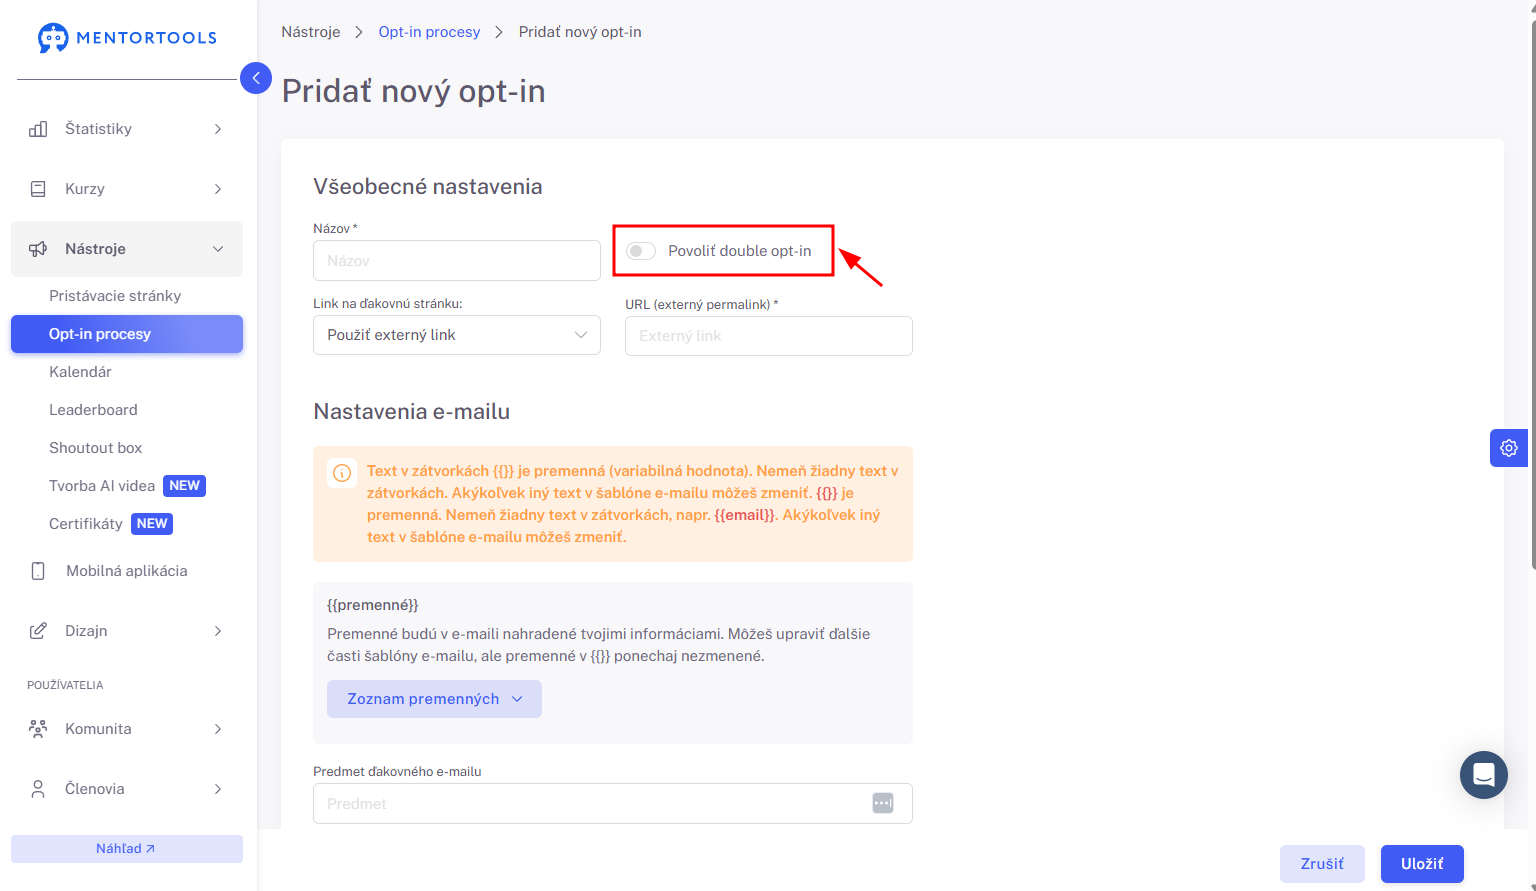Click the Zrušiť cancel button

(1322, 864)
